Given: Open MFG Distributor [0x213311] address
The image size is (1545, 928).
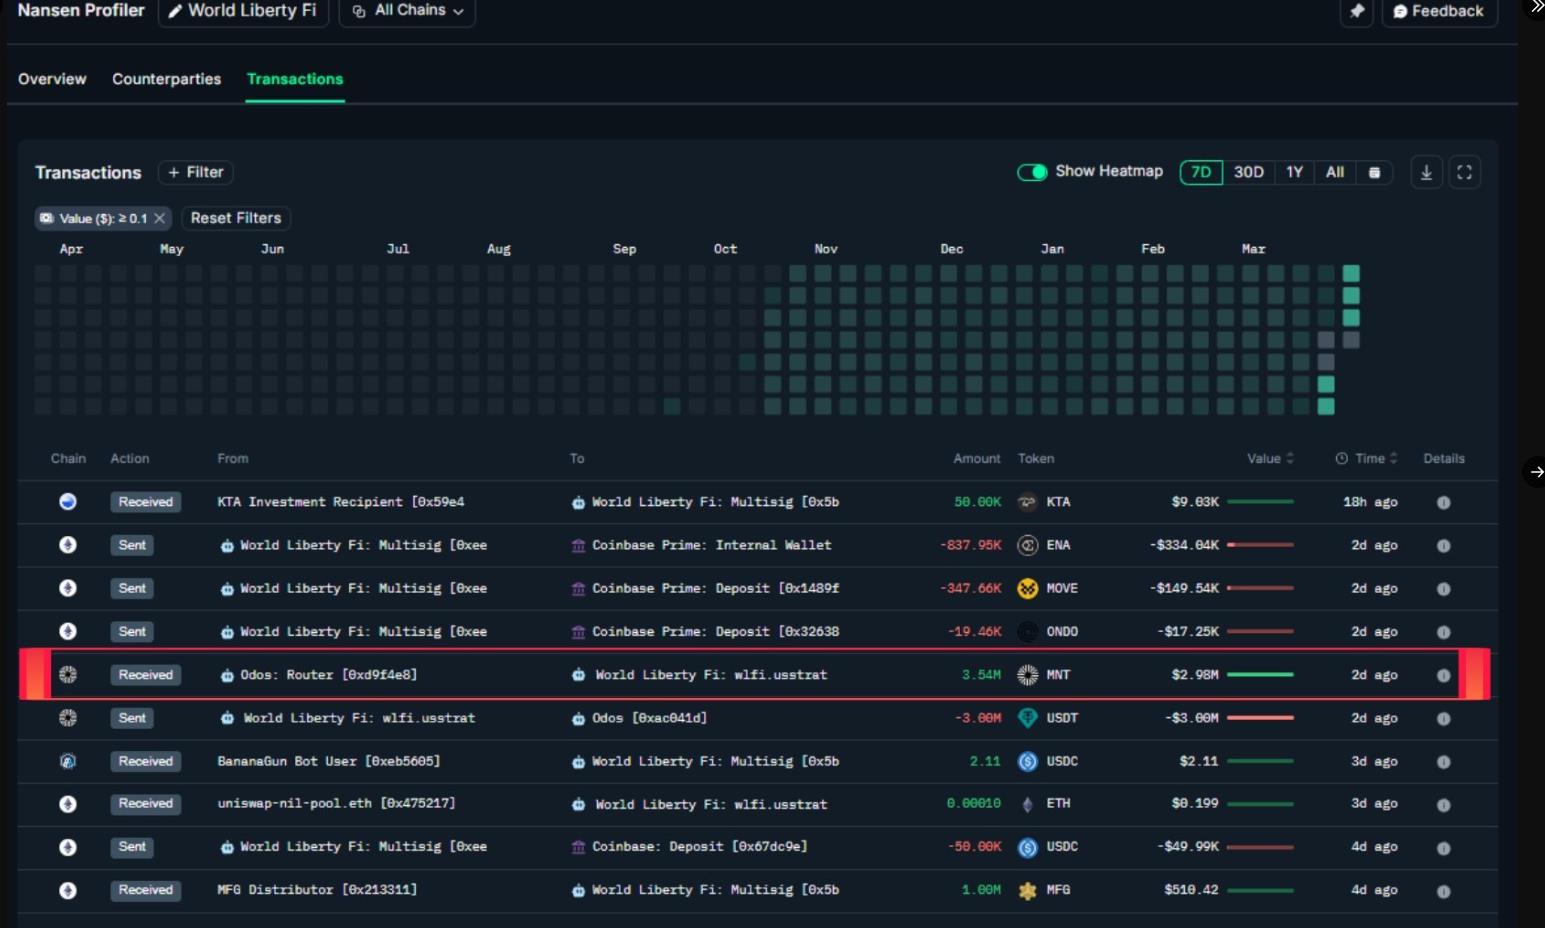Looking at the screenshot, I should pos(317,890).
